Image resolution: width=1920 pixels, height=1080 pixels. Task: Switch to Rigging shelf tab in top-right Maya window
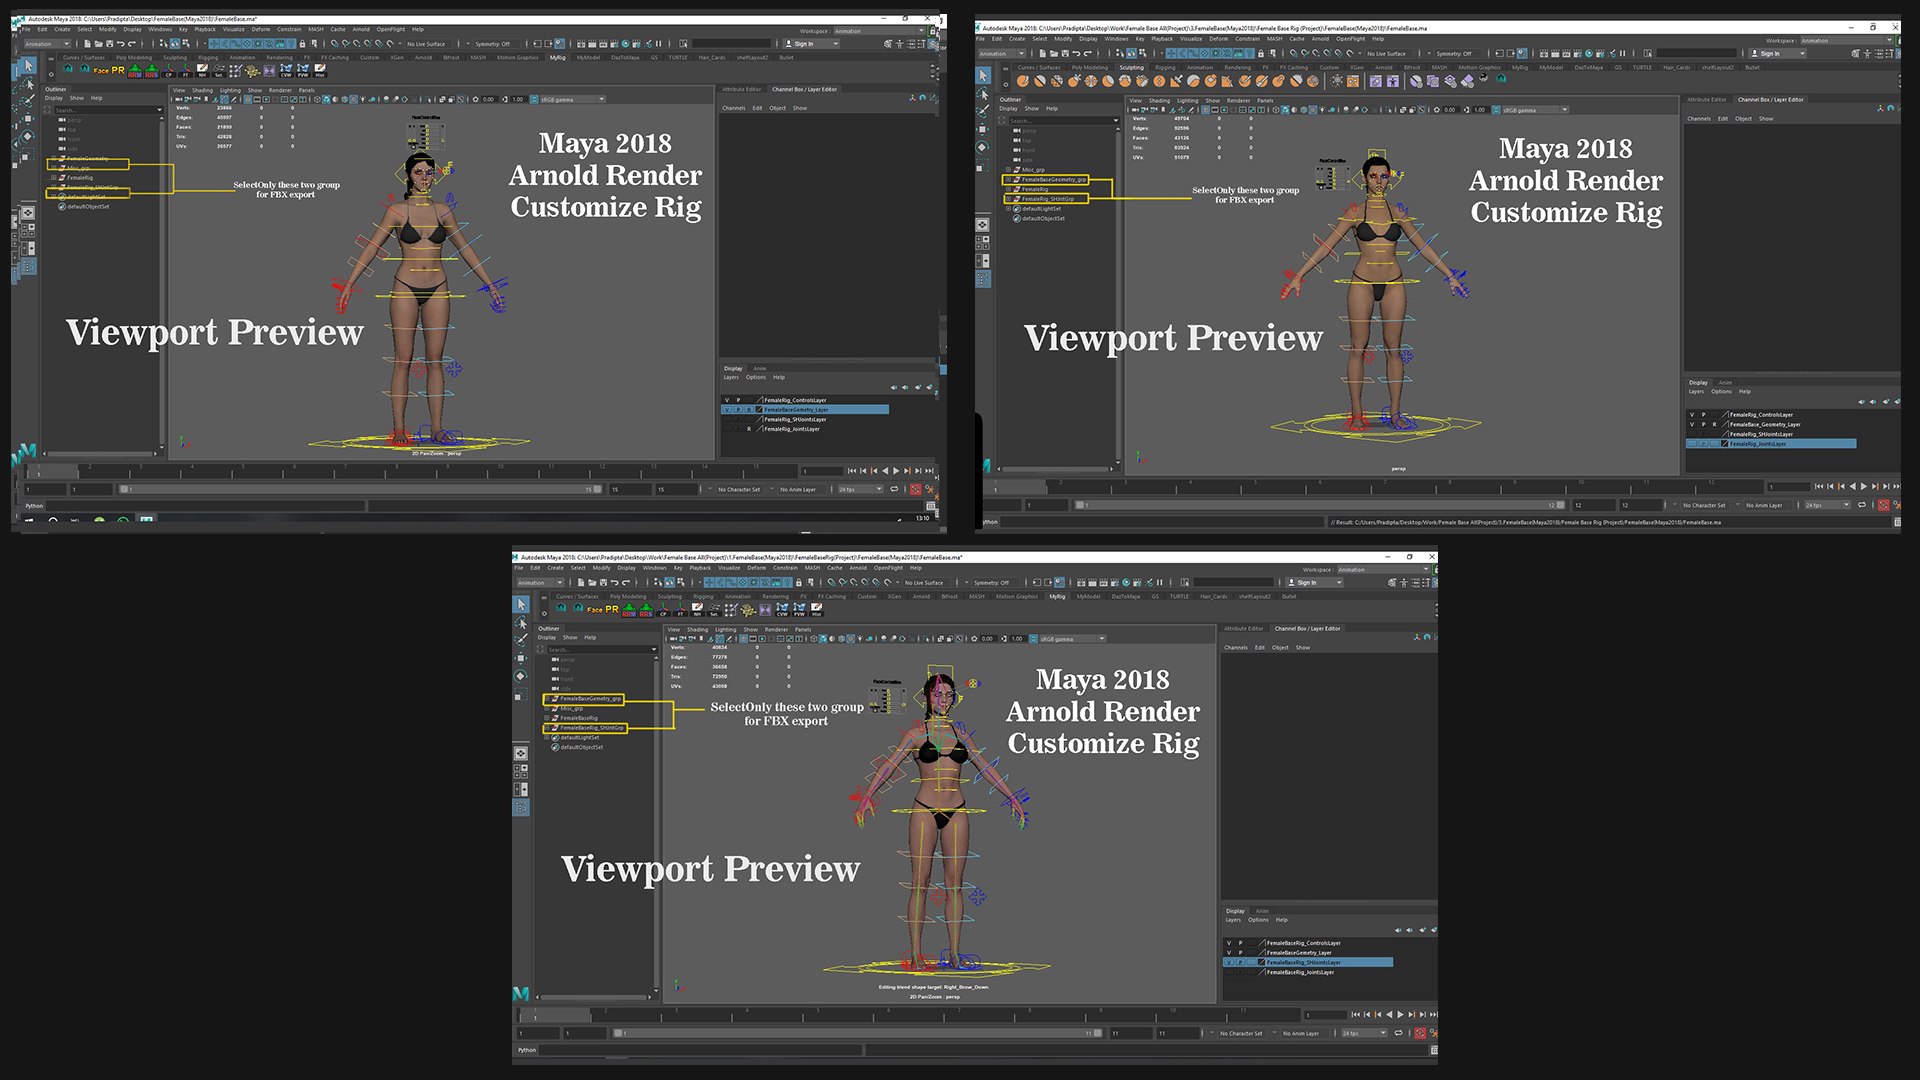[1165, 68]
